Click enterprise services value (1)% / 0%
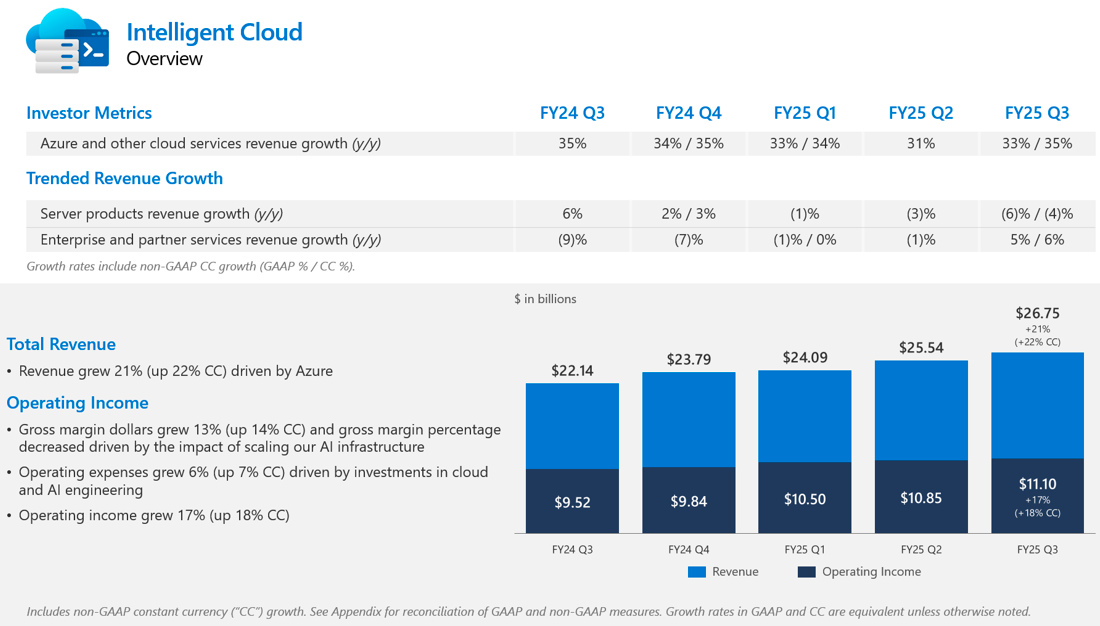The width and height of the screenshot is (1100, 626). pos(805,240)
